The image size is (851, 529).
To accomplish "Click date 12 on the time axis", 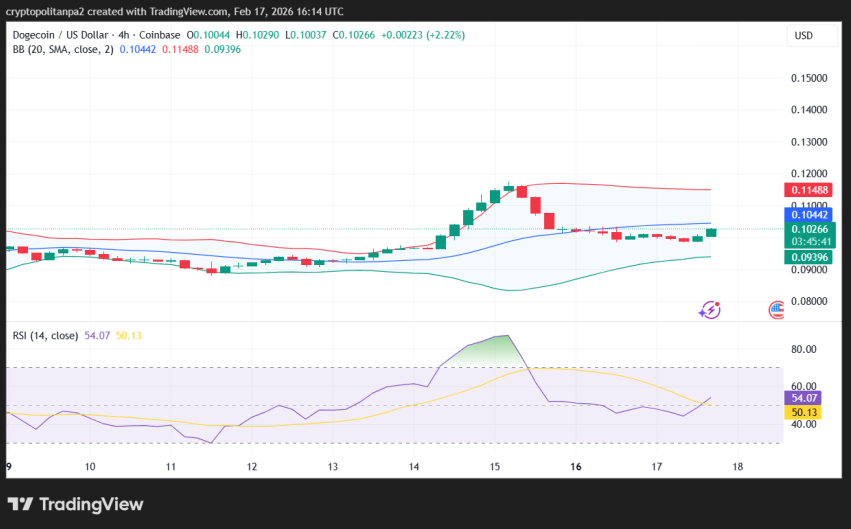I will click(252, 466).
